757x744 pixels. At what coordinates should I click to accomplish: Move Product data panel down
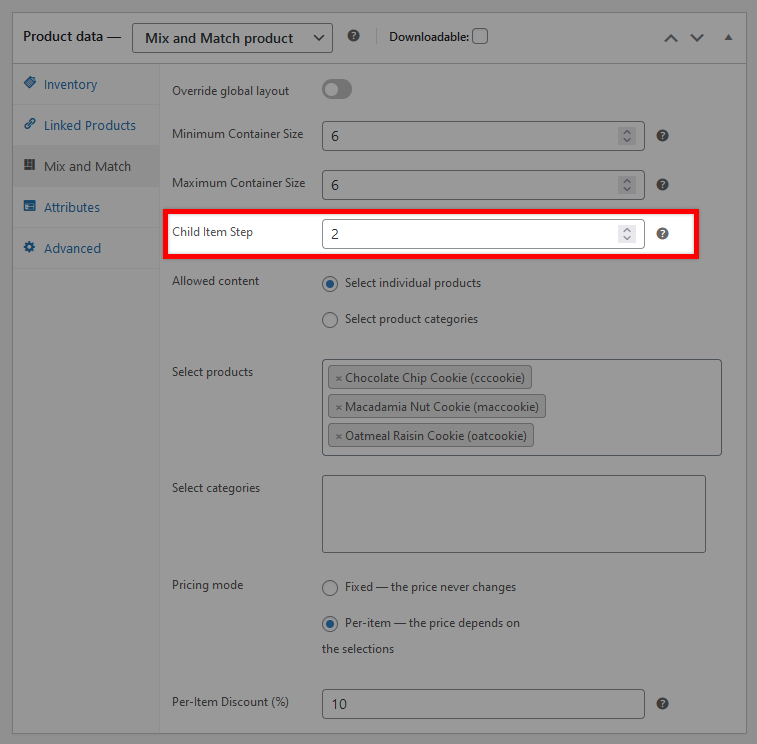coord(697,38)
